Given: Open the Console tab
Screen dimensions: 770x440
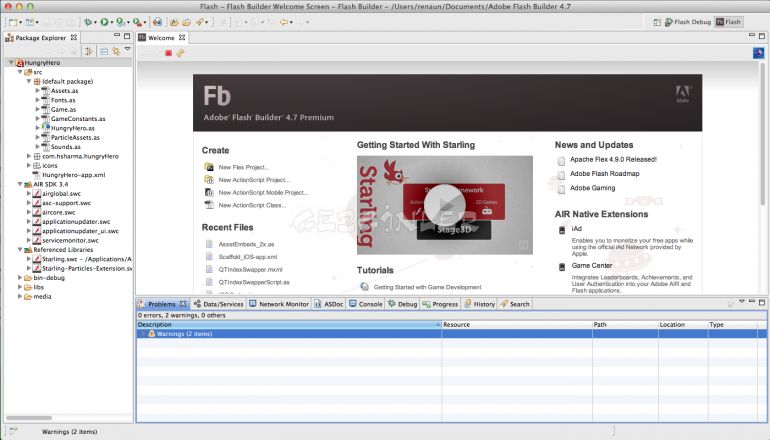Looking at the screenshot, I should tap(366, 304).
